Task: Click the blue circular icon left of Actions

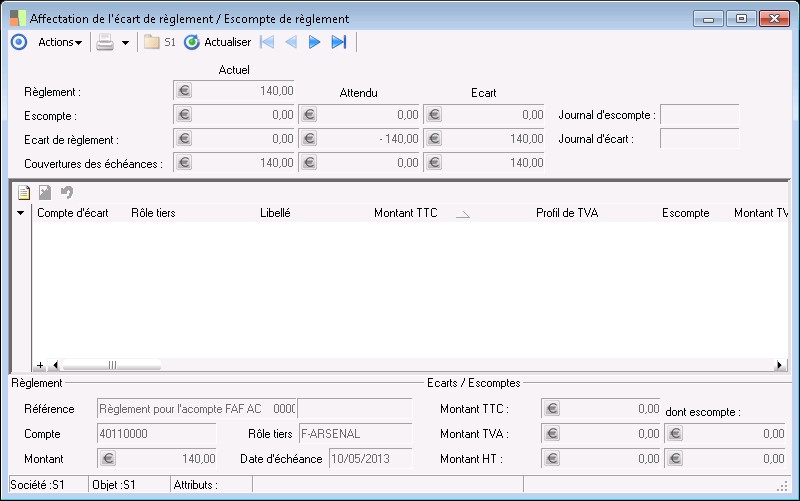Action: pos(18,42)
